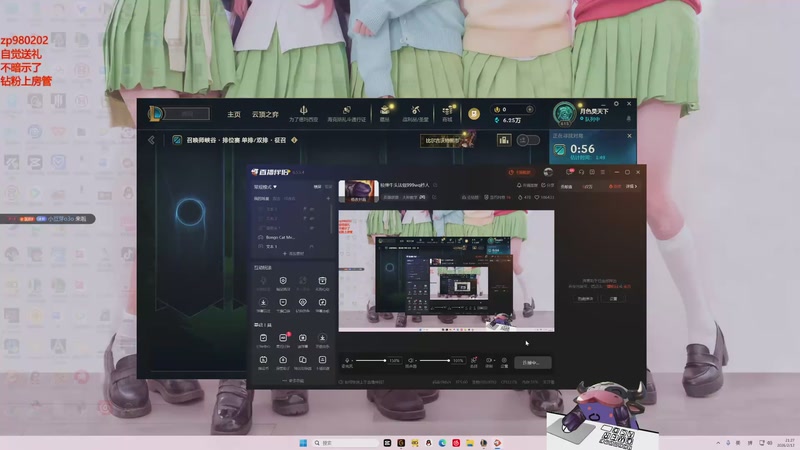Edit the stream category tags icon

click(434, 197)
